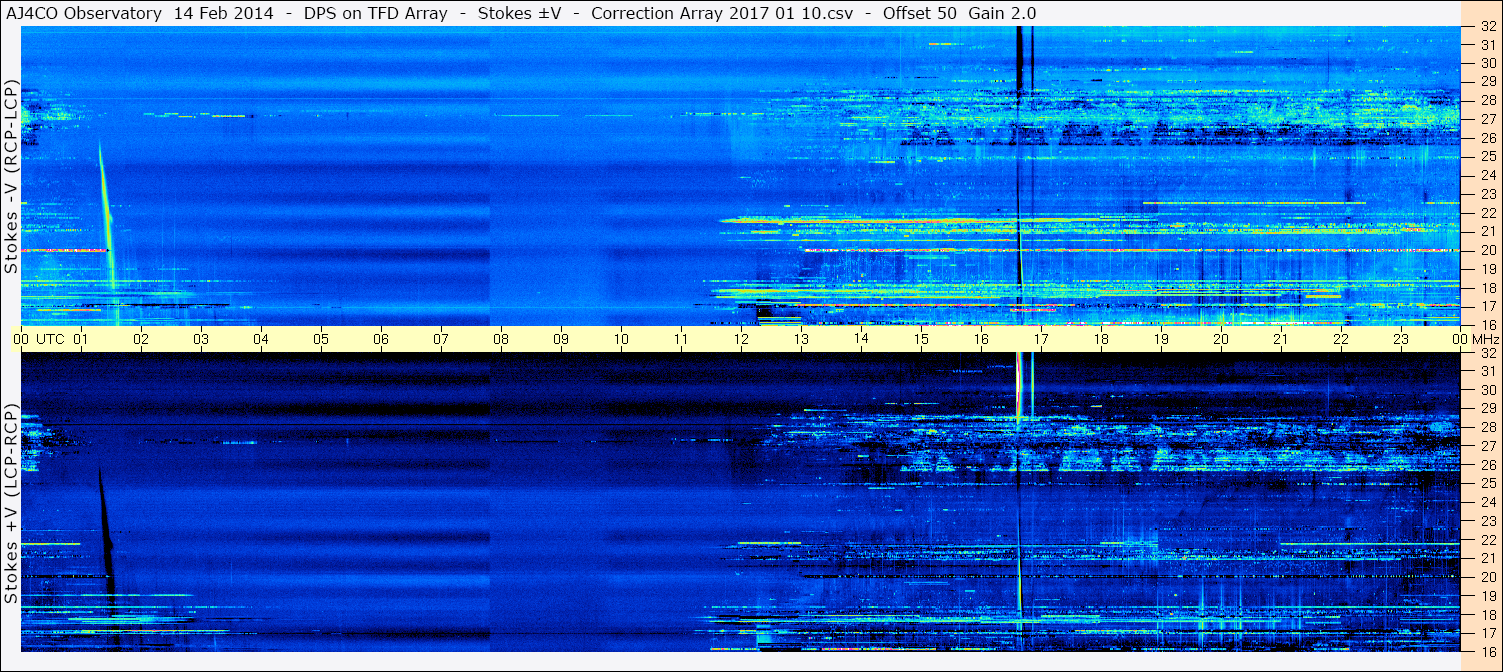Pick the 06 hour tick on time axis
The width and height of the screenshot is (1503, 672).
coord(381,339)
